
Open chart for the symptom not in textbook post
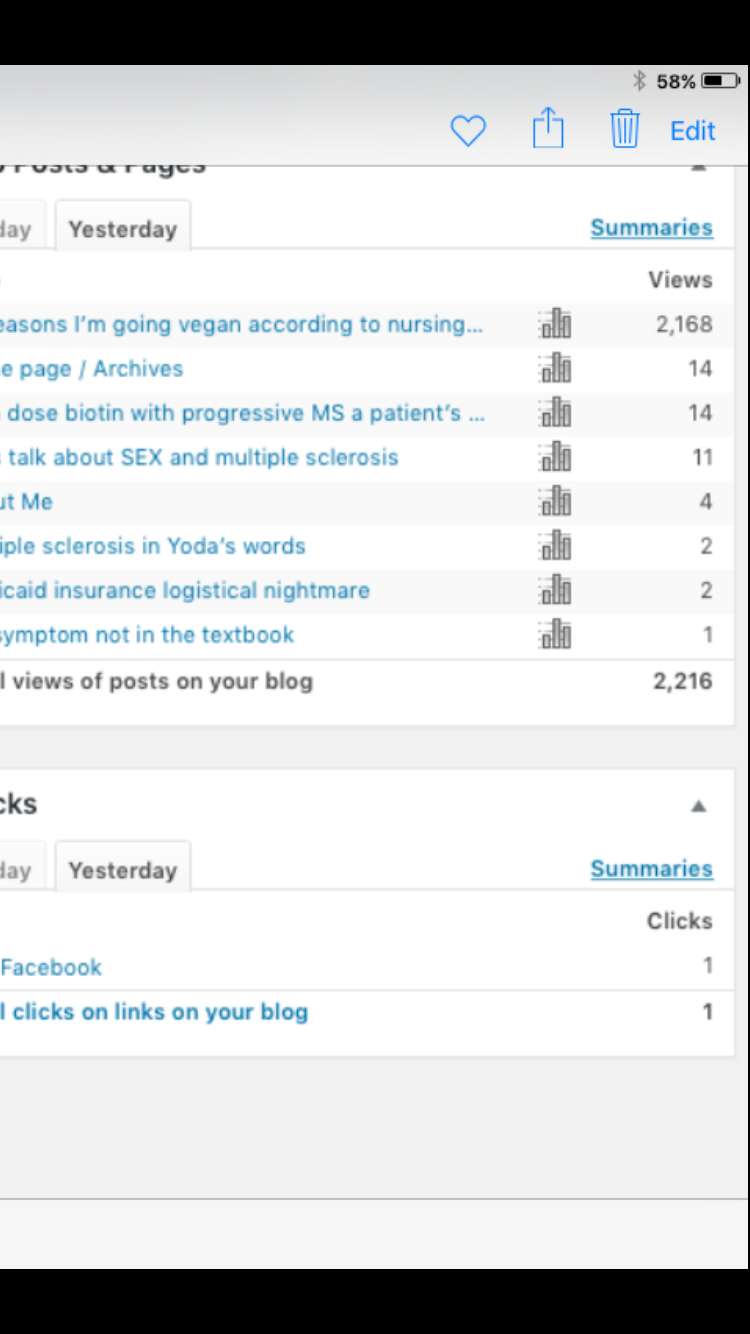point(555,634)
